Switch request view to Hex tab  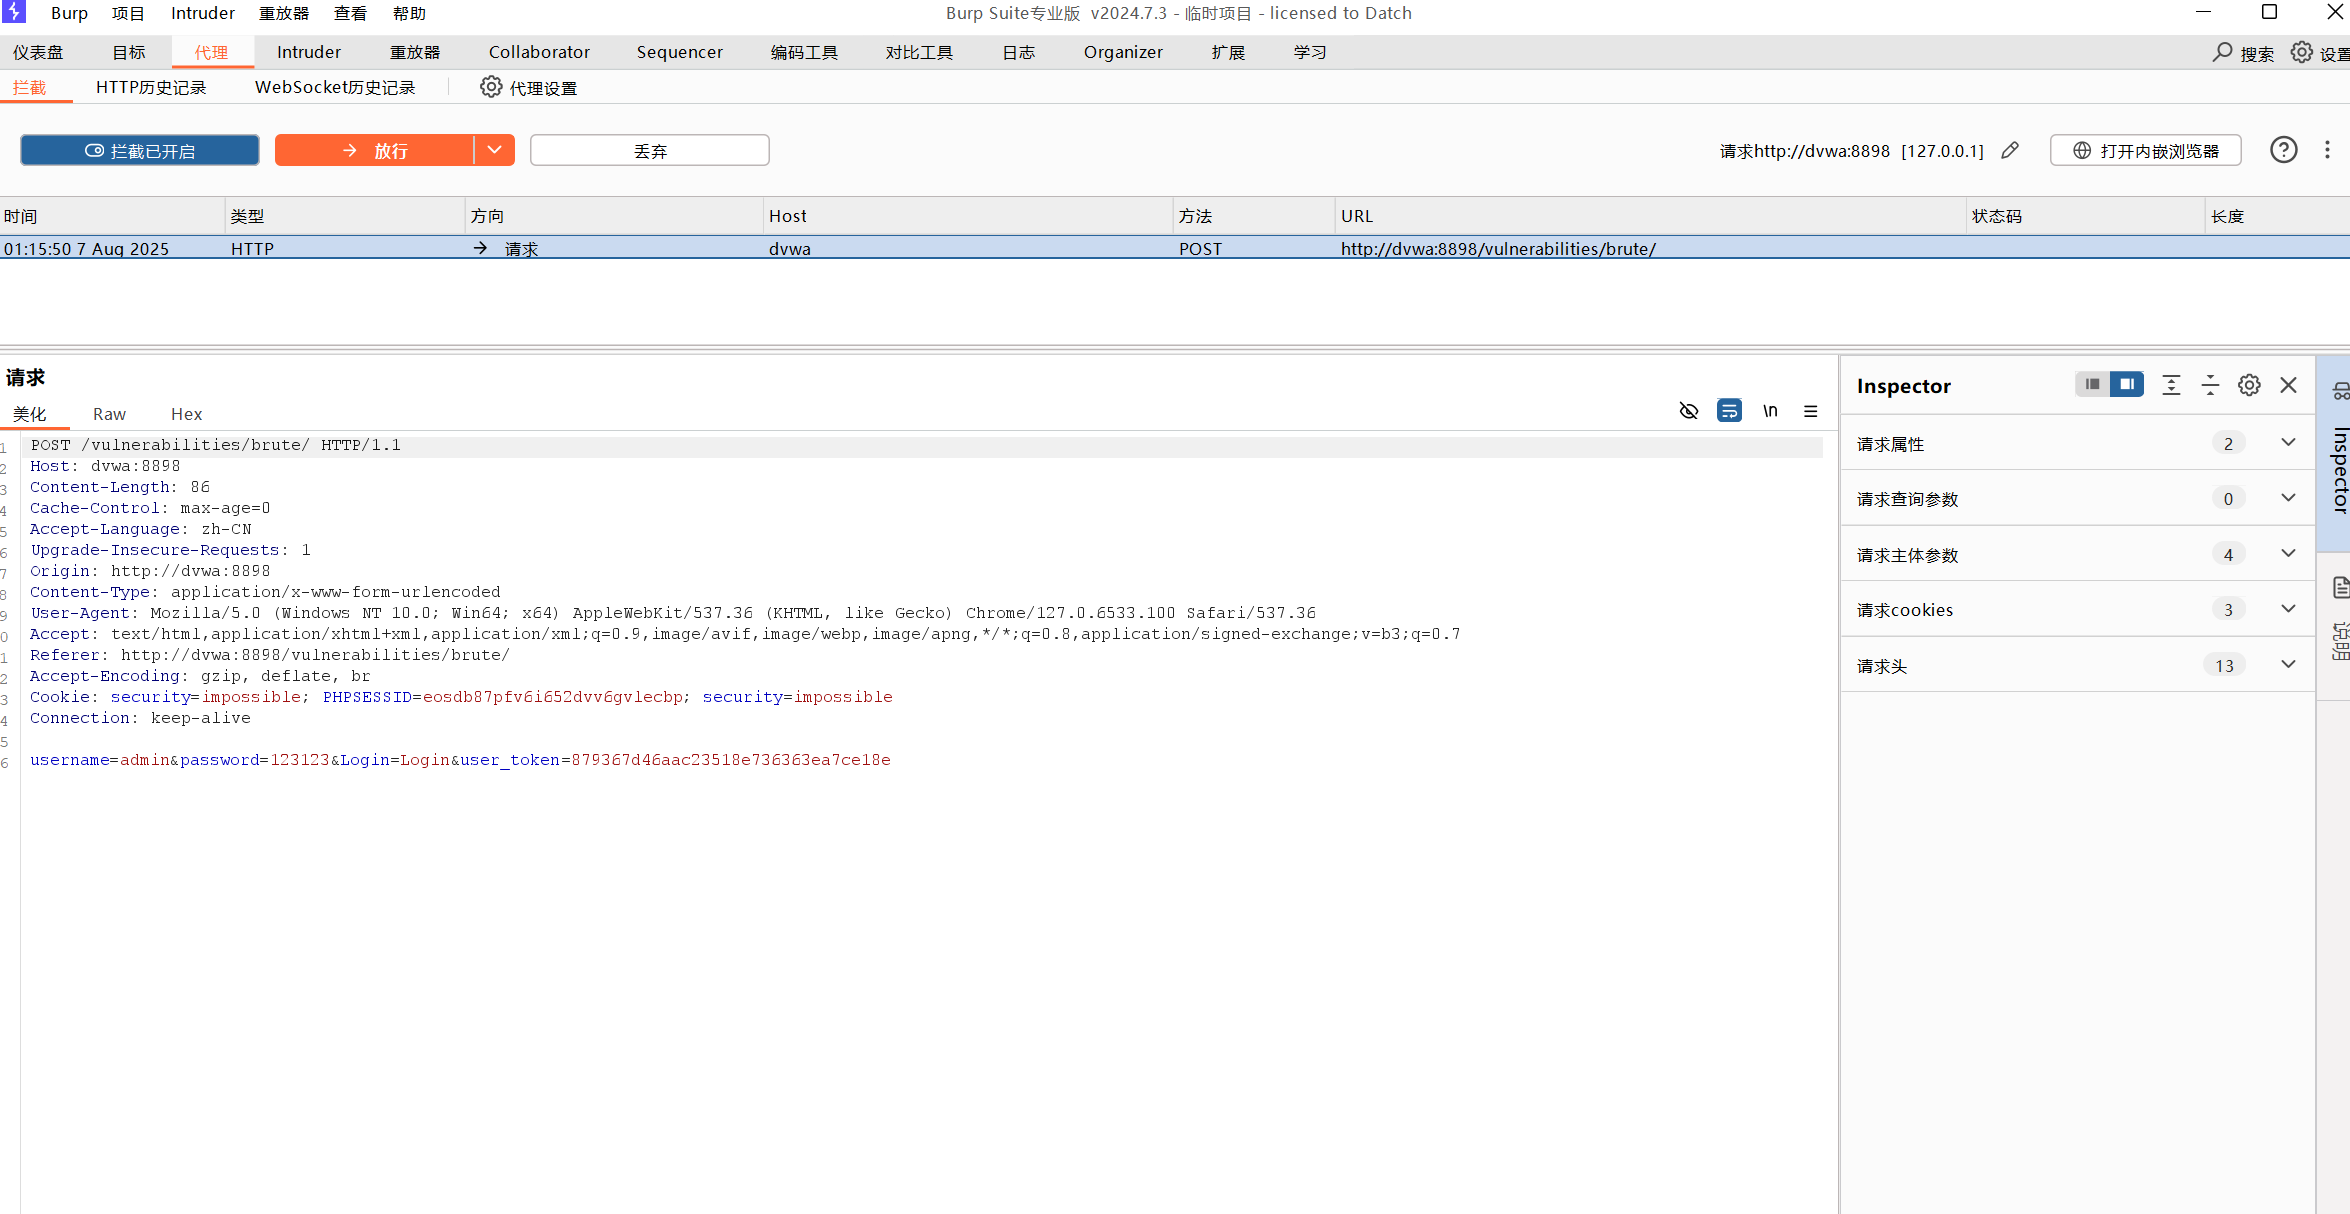tap(186, 414)
